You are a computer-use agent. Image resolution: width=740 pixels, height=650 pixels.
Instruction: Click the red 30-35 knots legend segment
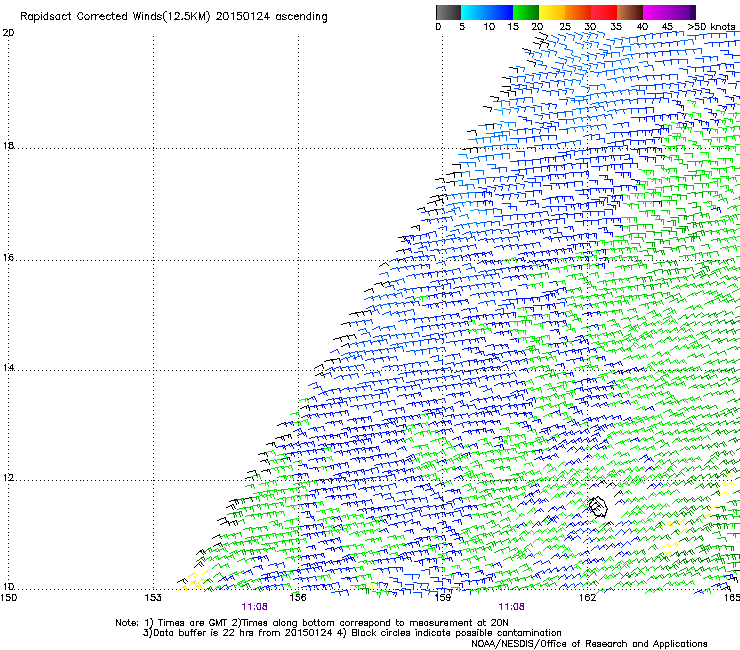coord(604,12)
